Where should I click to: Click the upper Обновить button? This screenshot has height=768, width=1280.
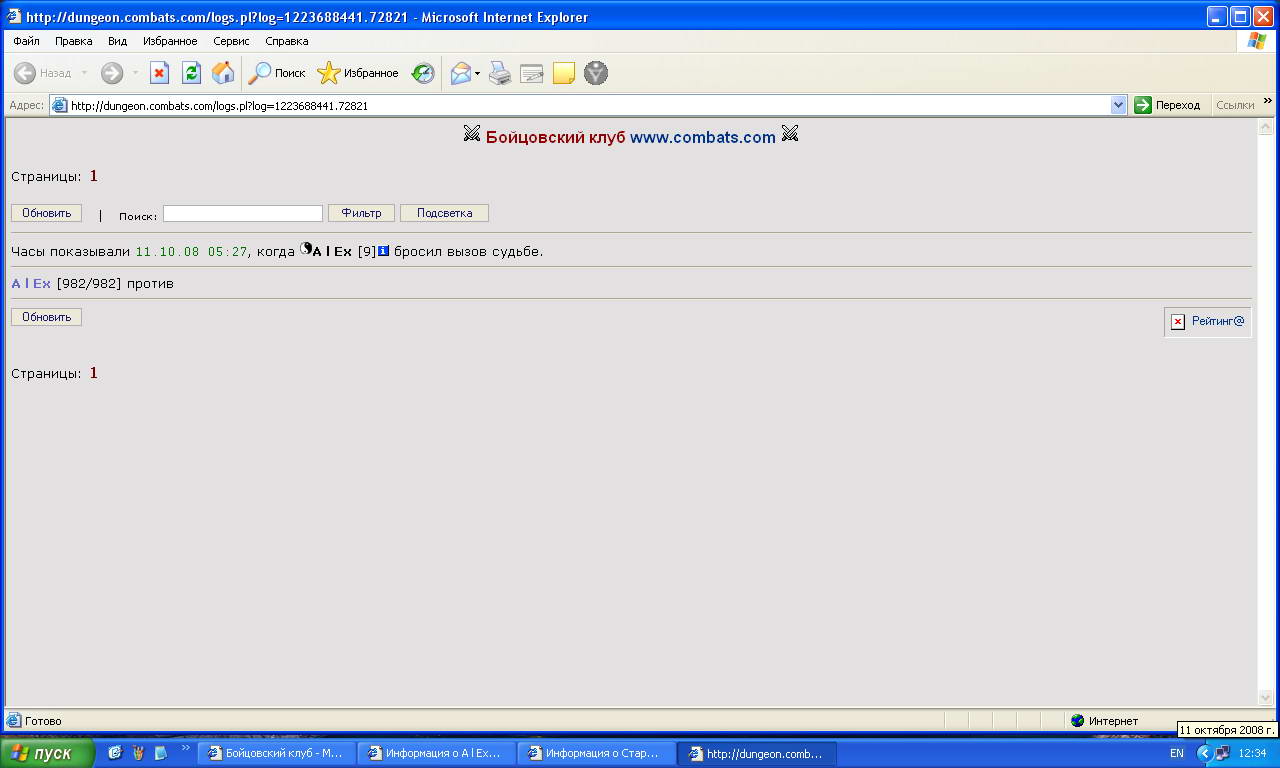coord(47,213)
